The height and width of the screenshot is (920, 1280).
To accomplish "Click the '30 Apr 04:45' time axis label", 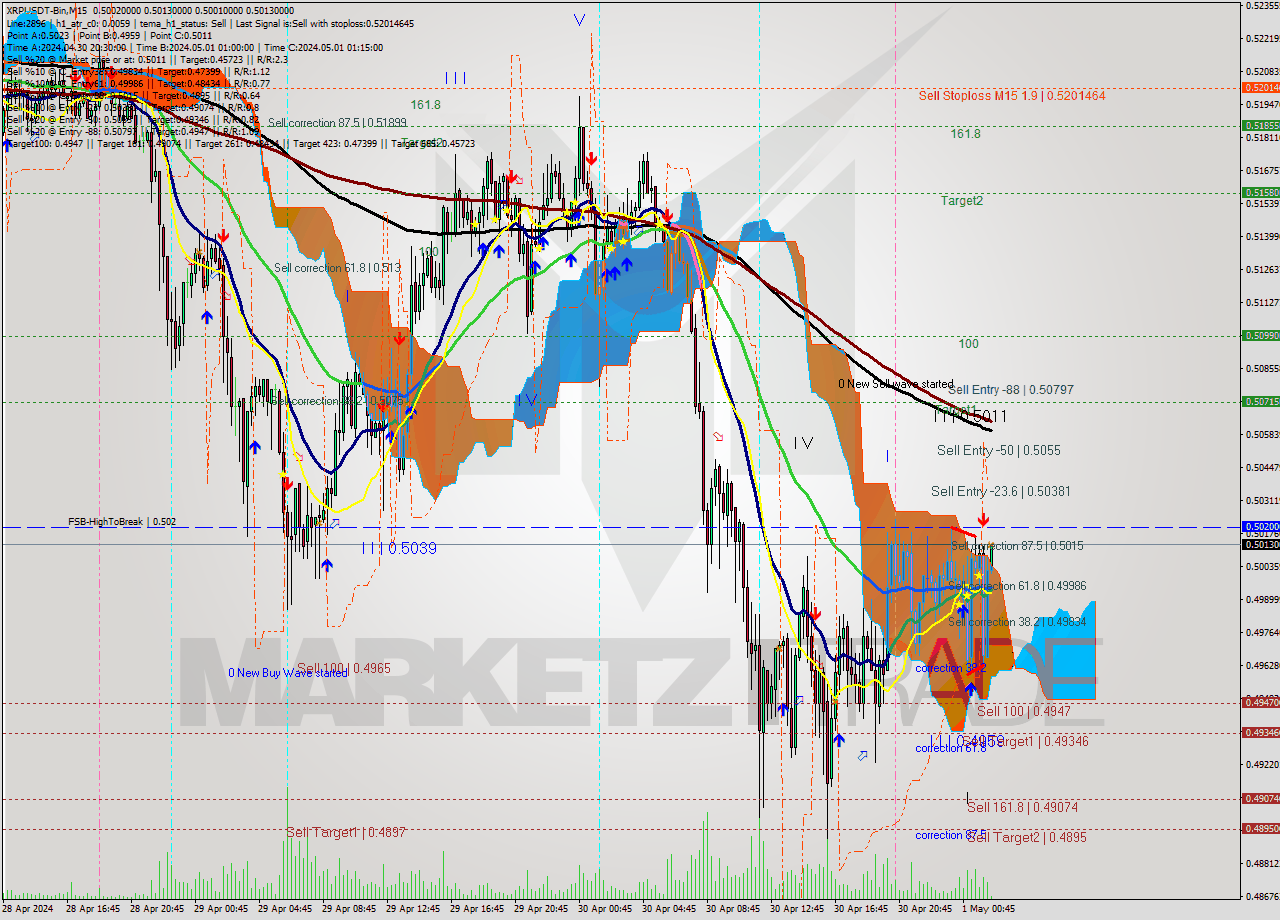I will coord(670,909).
